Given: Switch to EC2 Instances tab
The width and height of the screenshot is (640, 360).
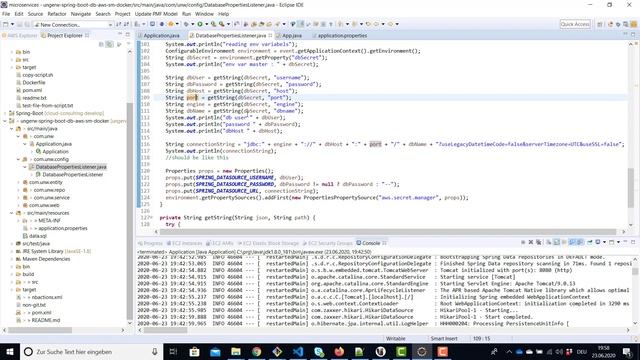Looking at the screenshot, I should coord(184,243).
